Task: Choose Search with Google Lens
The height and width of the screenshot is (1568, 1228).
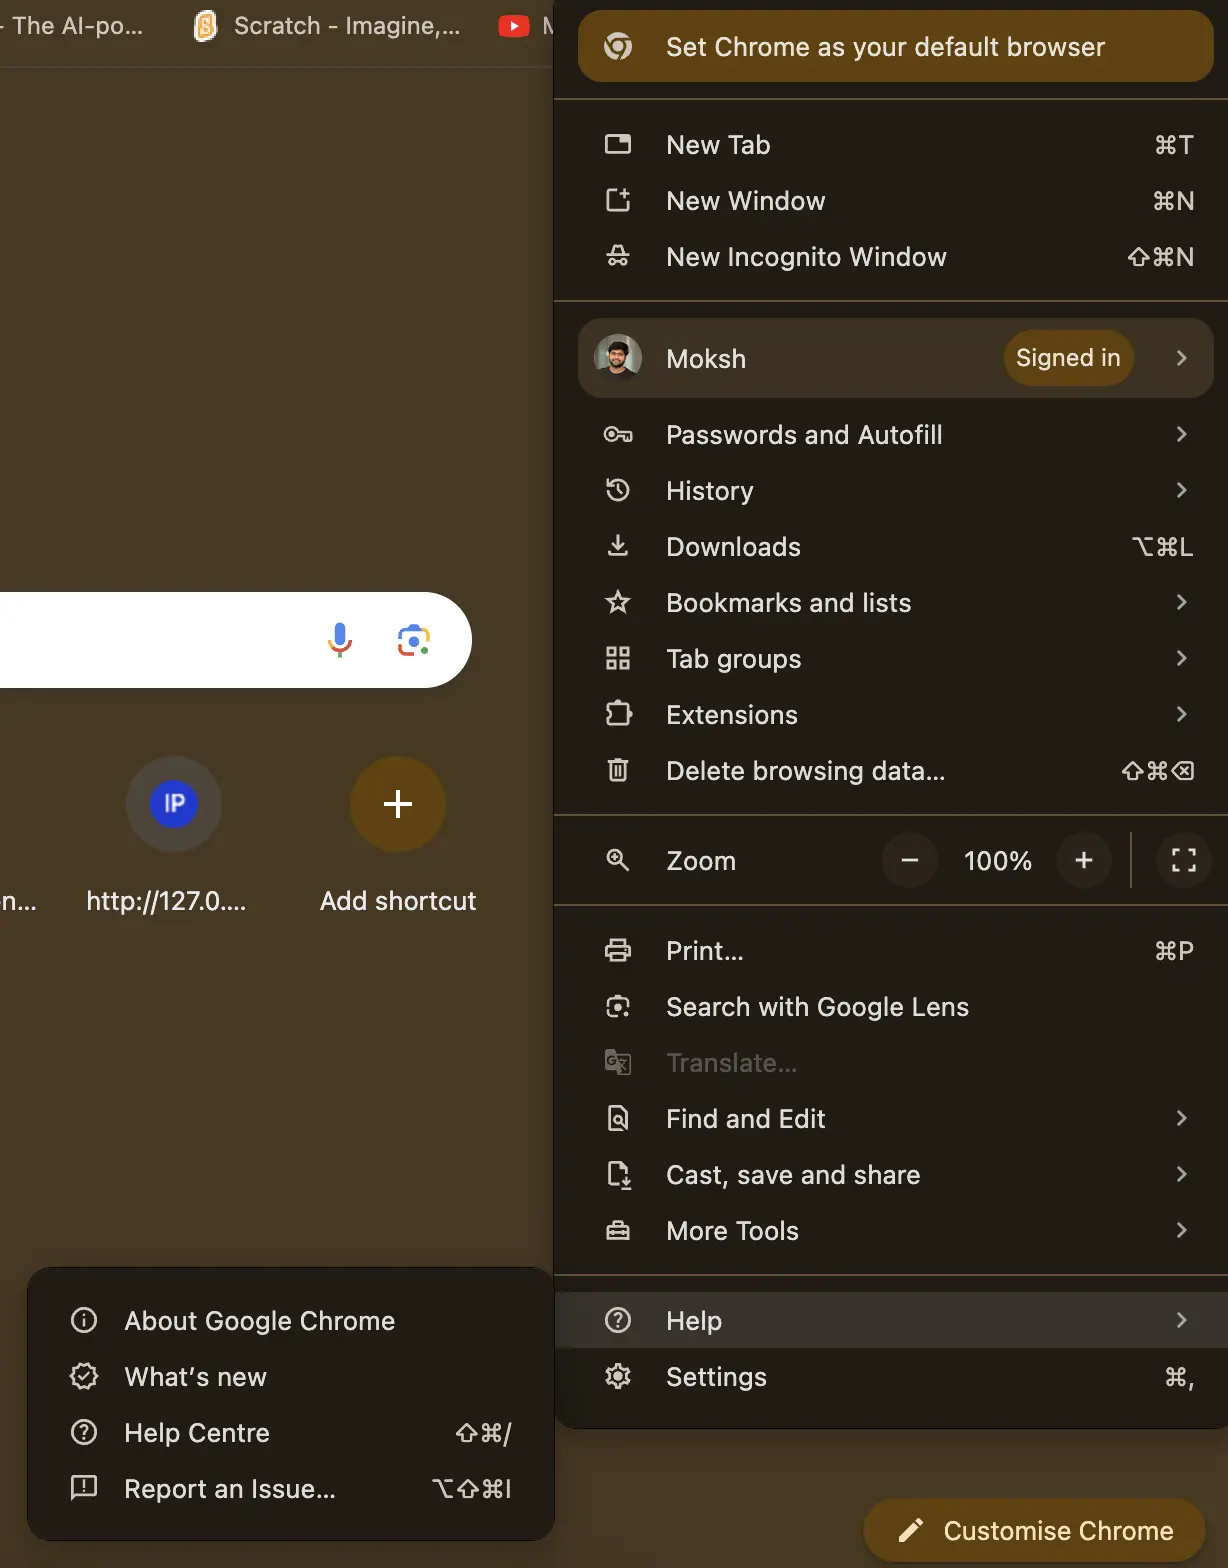Action: (891, 1007)
